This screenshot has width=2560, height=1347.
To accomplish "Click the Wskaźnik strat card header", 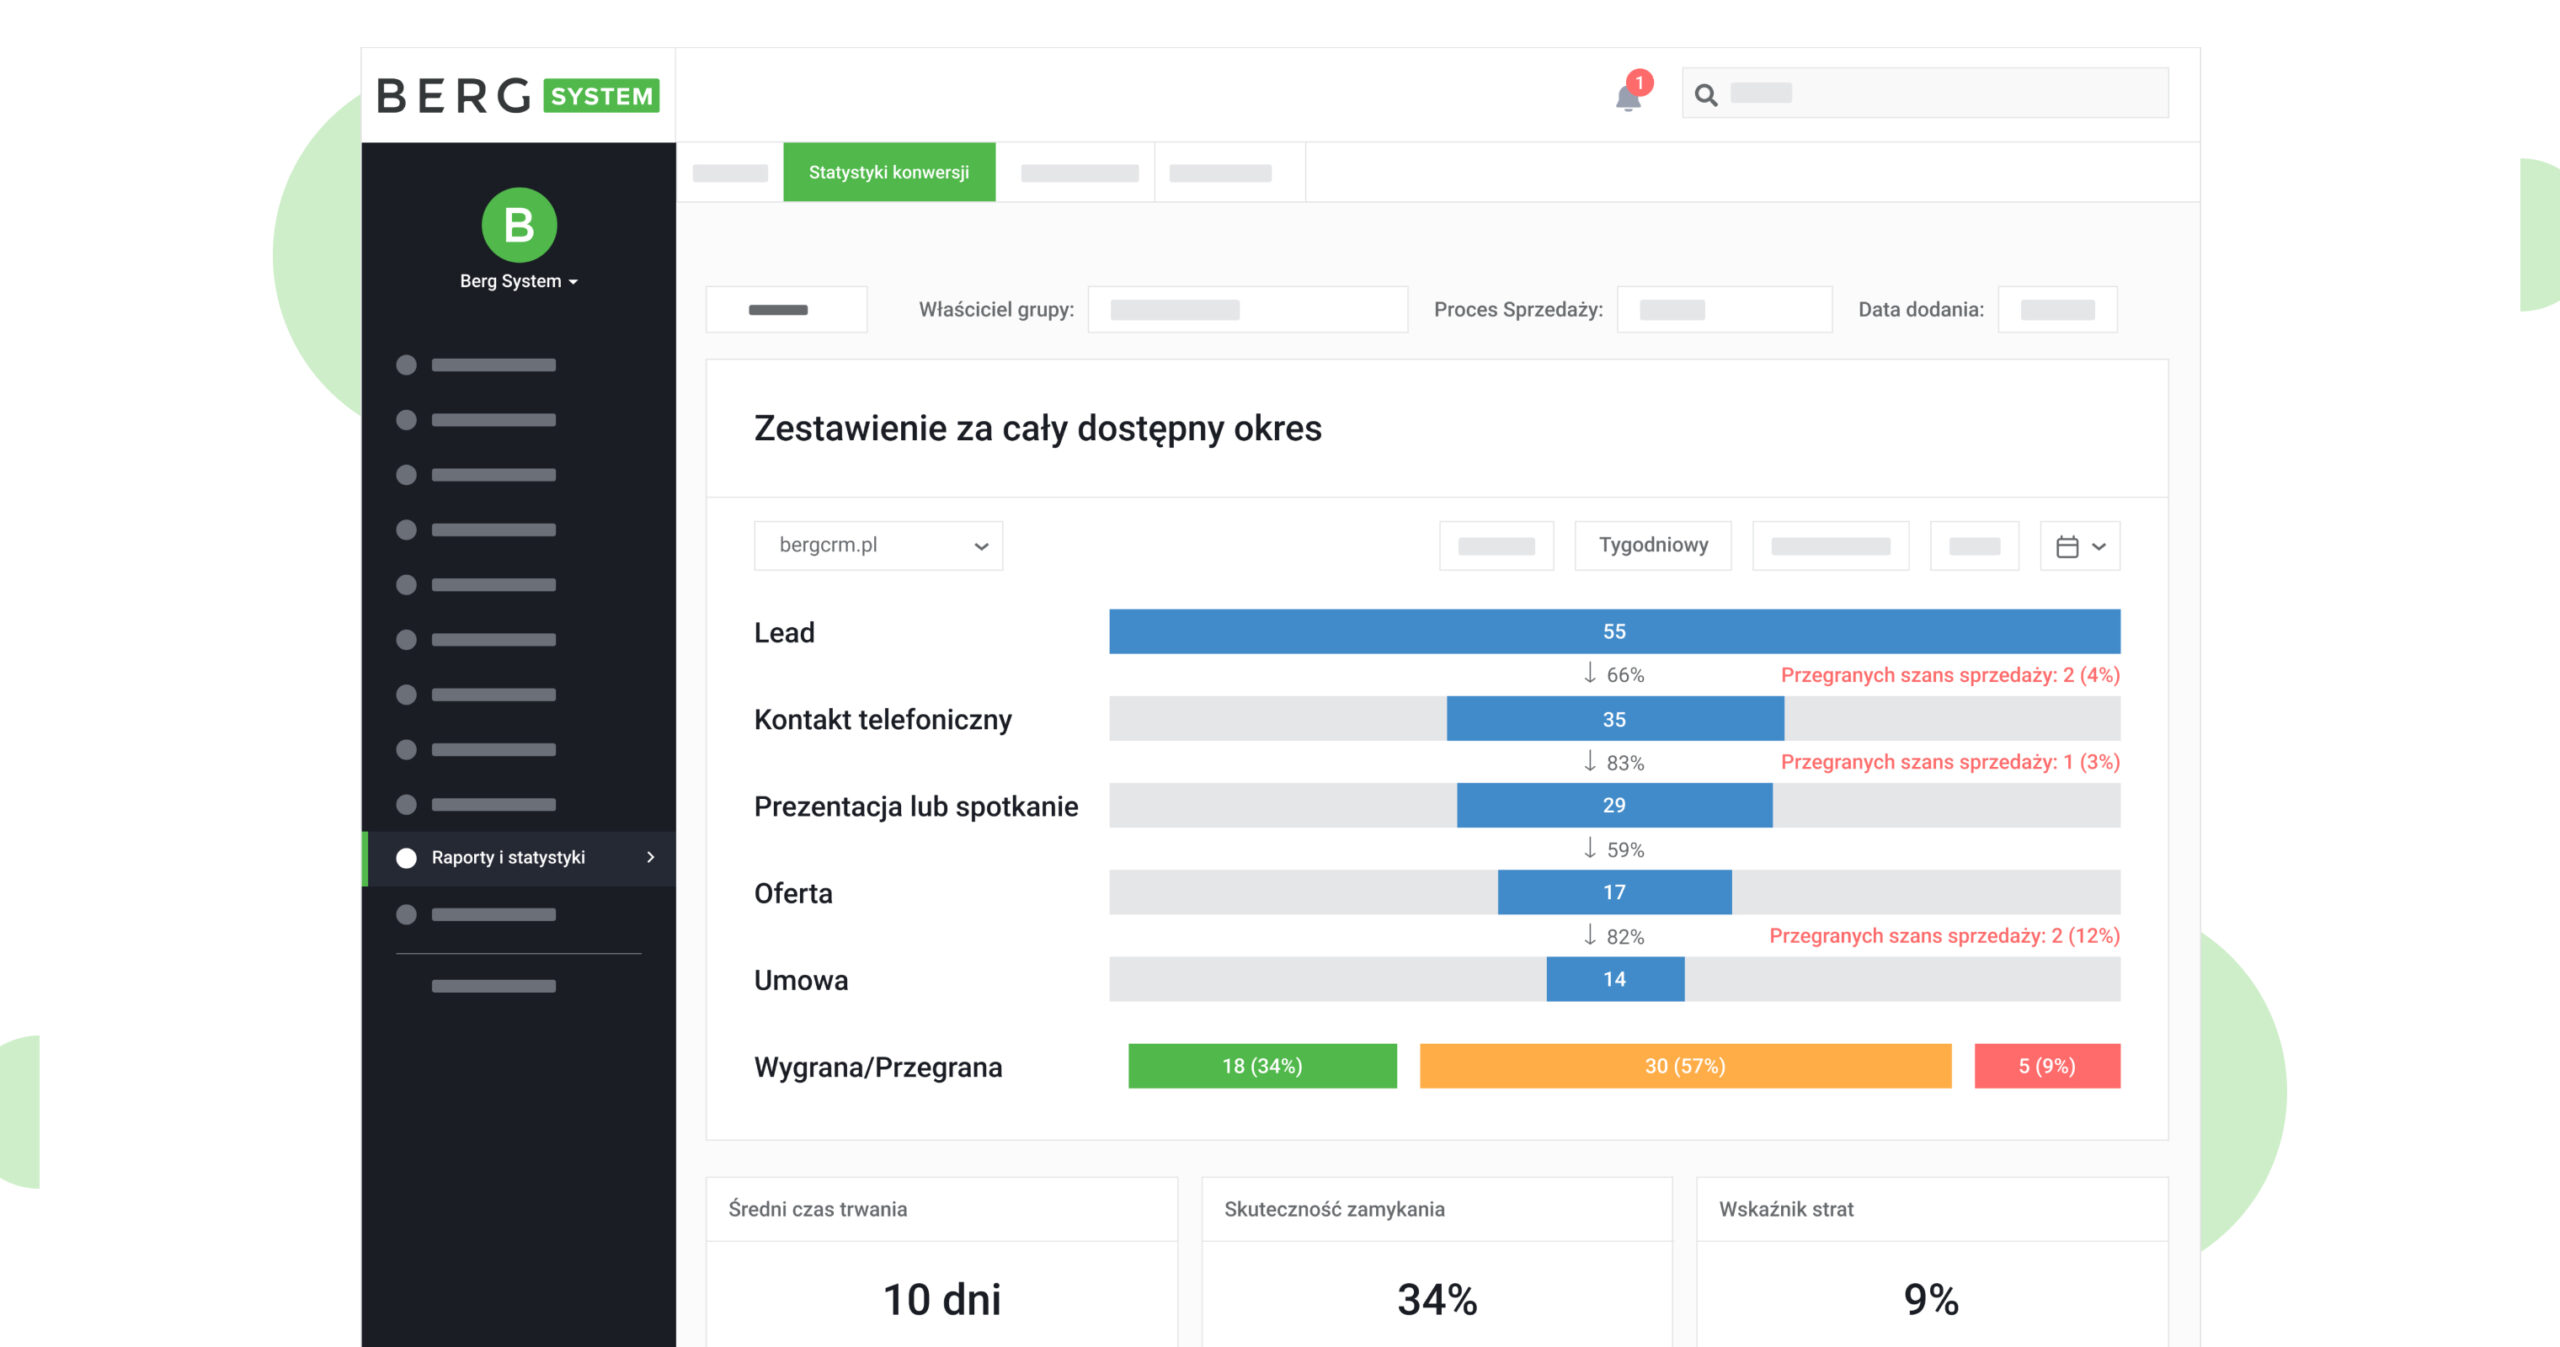I will 1933,1210.
